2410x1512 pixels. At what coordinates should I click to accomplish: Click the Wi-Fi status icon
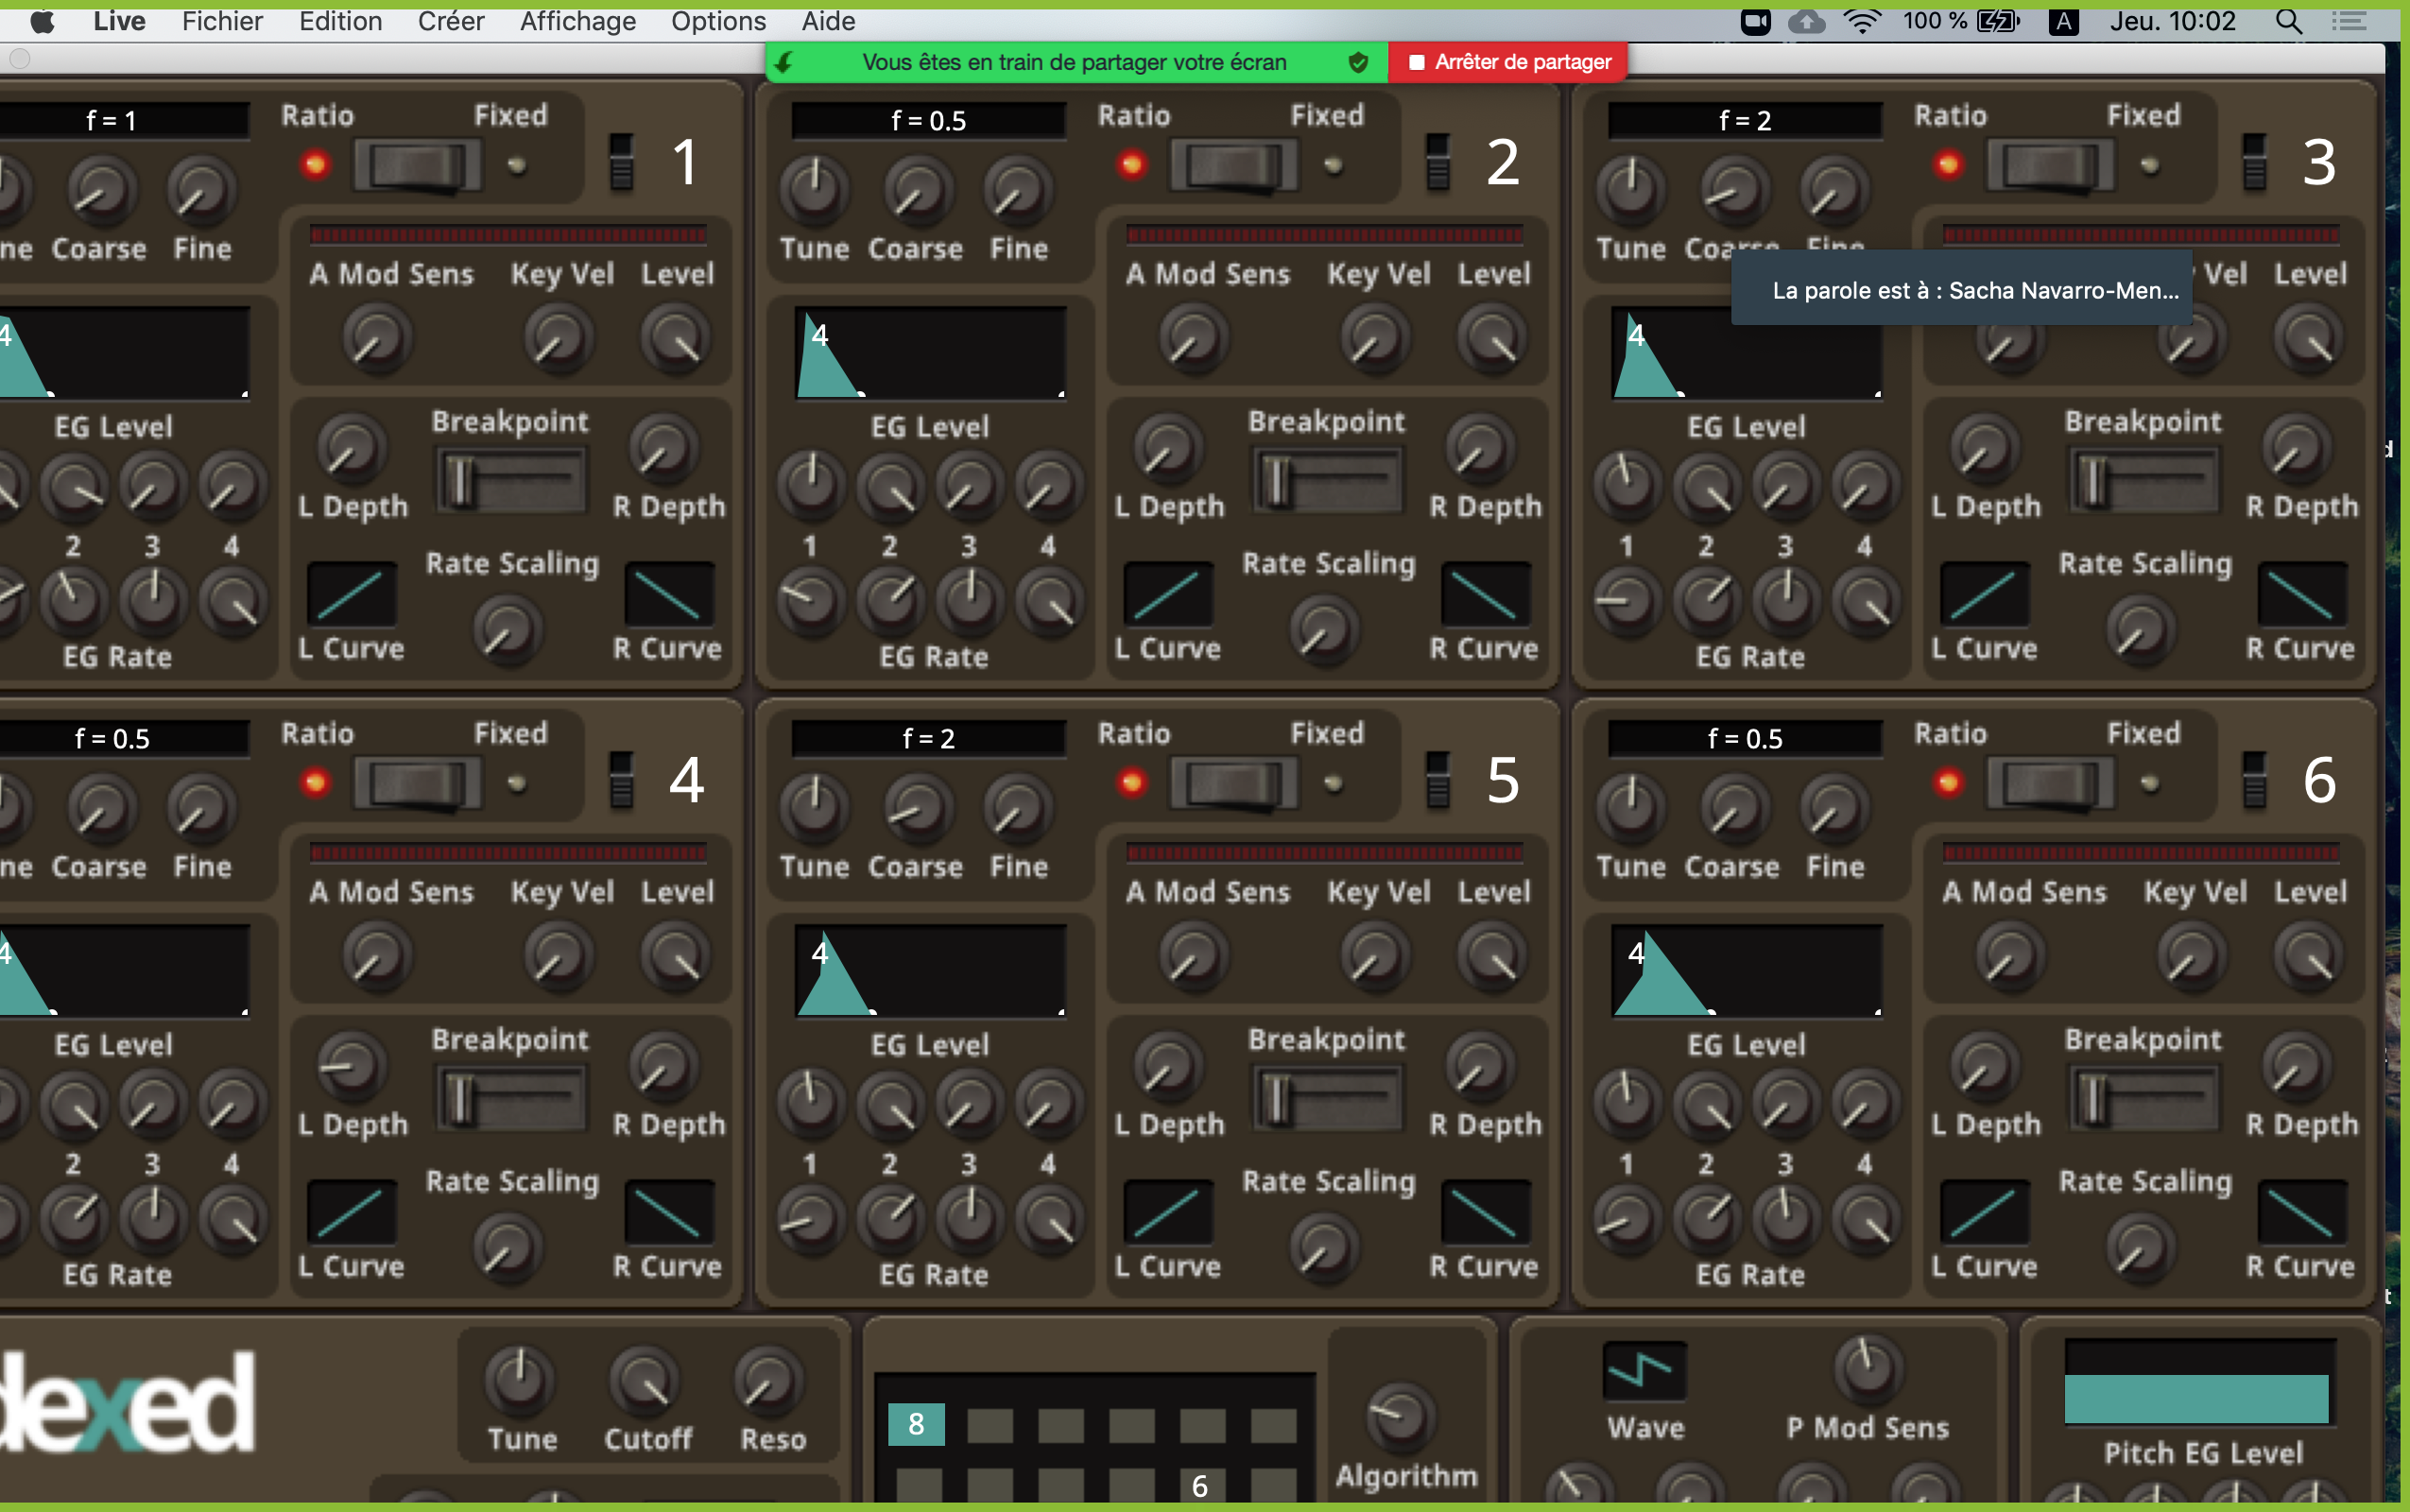coord(1861,21)
